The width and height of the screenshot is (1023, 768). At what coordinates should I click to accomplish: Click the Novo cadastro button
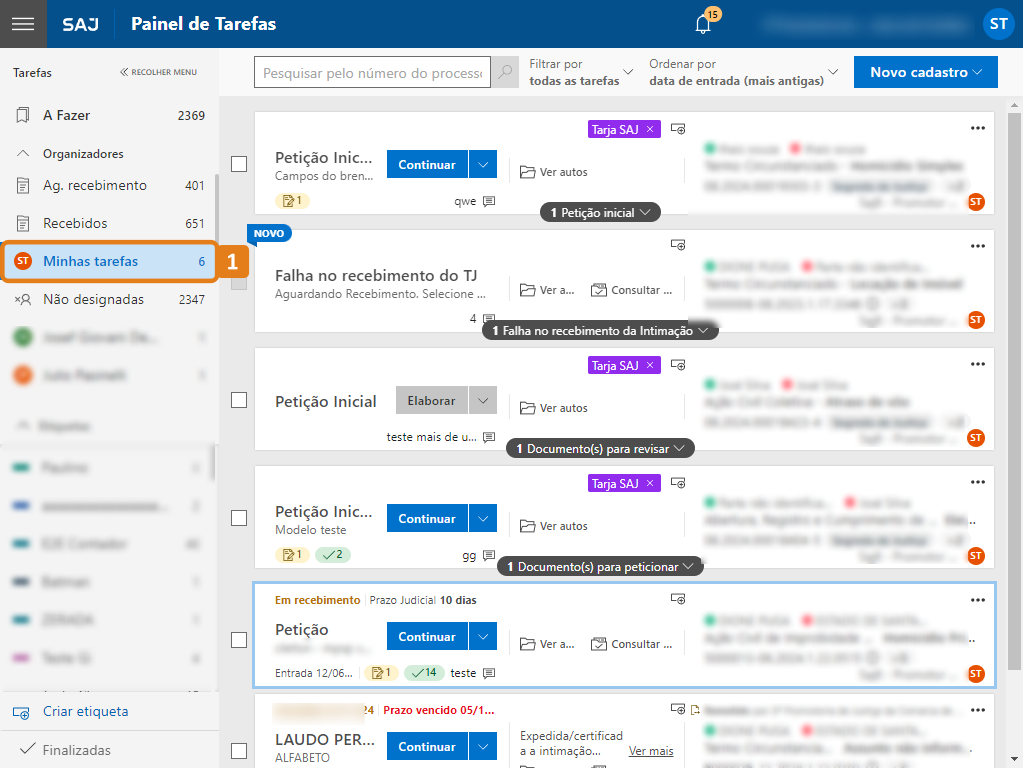click(925, 72)
